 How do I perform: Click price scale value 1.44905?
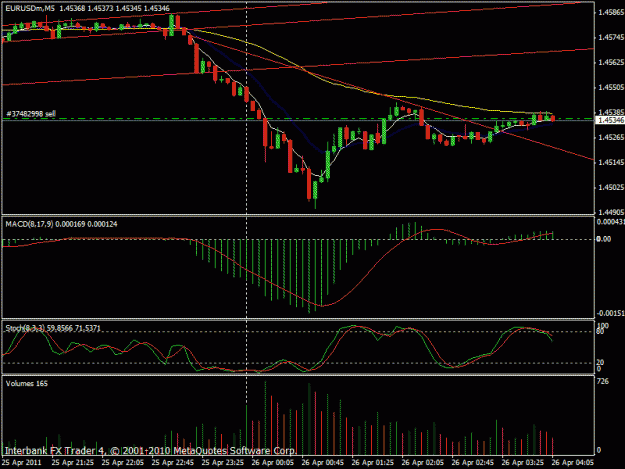click(x=611, y=212)
